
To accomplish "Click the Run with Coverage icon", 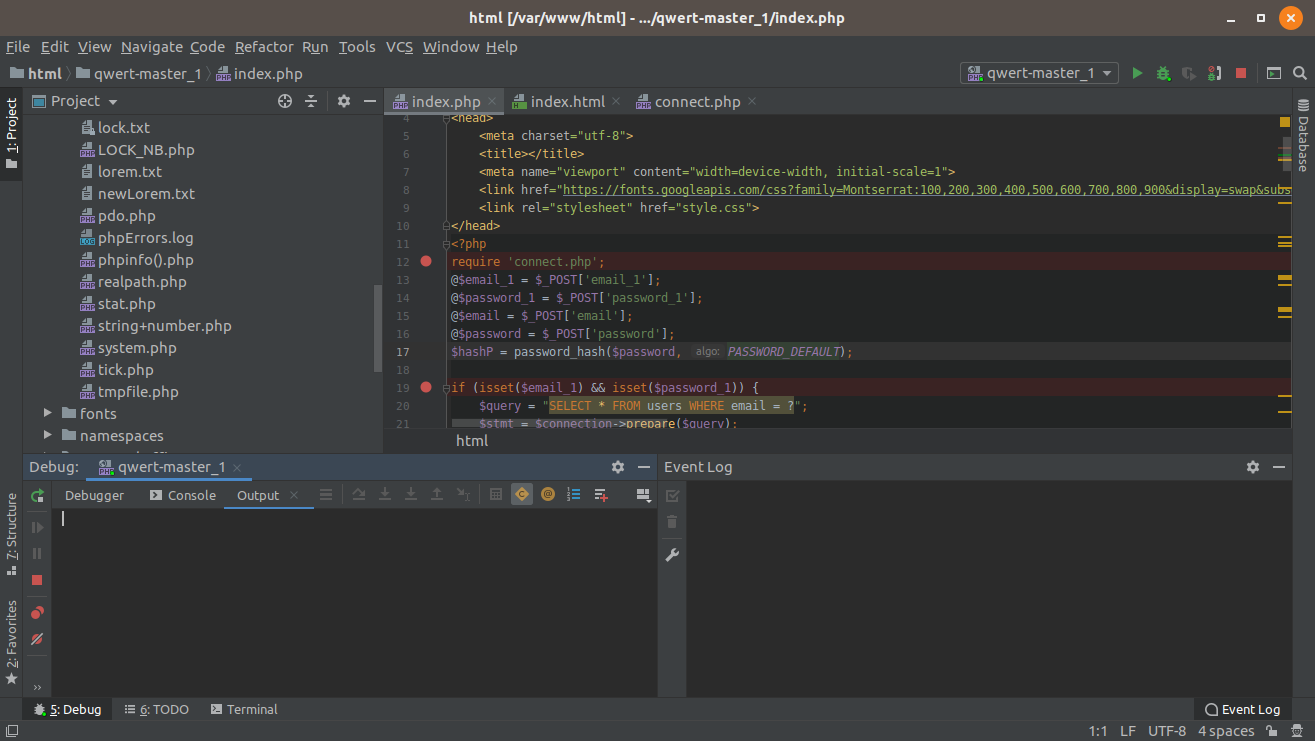I will click(1189, 73).
